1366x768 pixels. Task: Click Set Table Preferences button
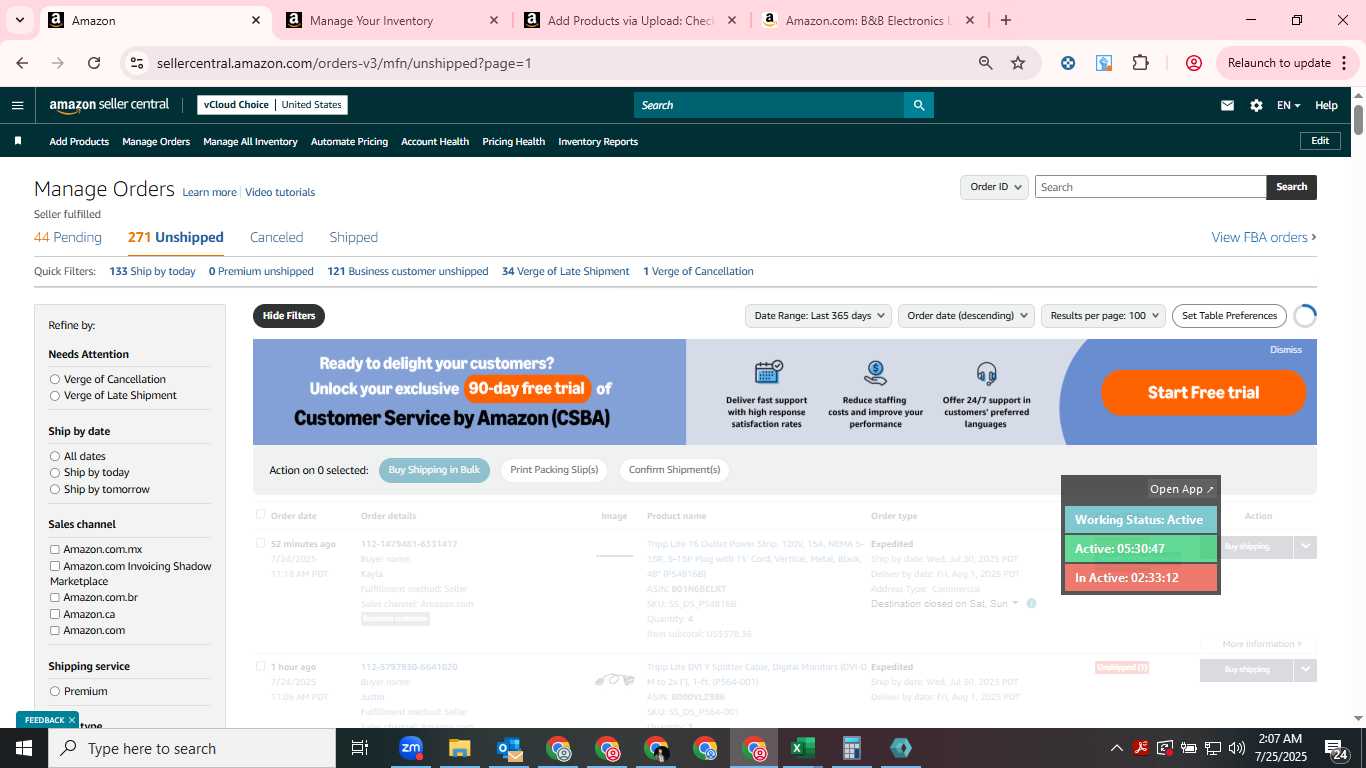pyautogui.click(x=1229, y=315)
